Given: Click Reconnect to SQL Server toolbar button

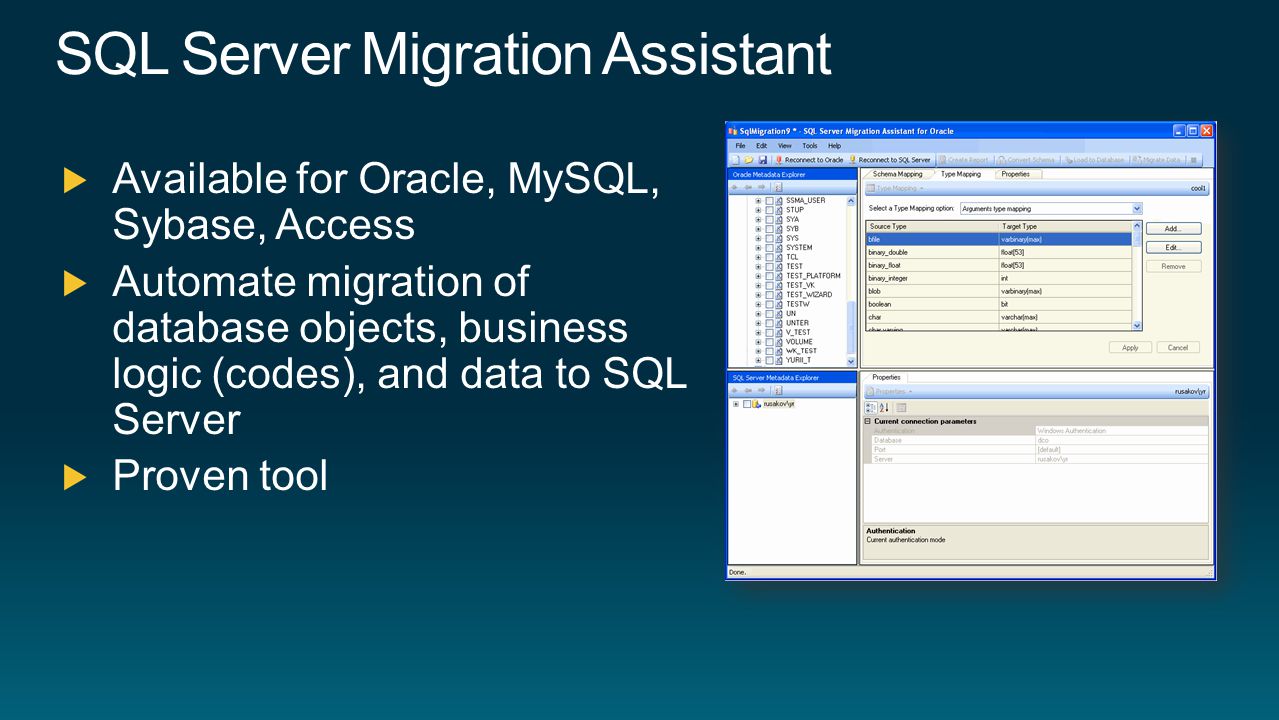Looking at the screenshot, I should [x=889, y=160].
